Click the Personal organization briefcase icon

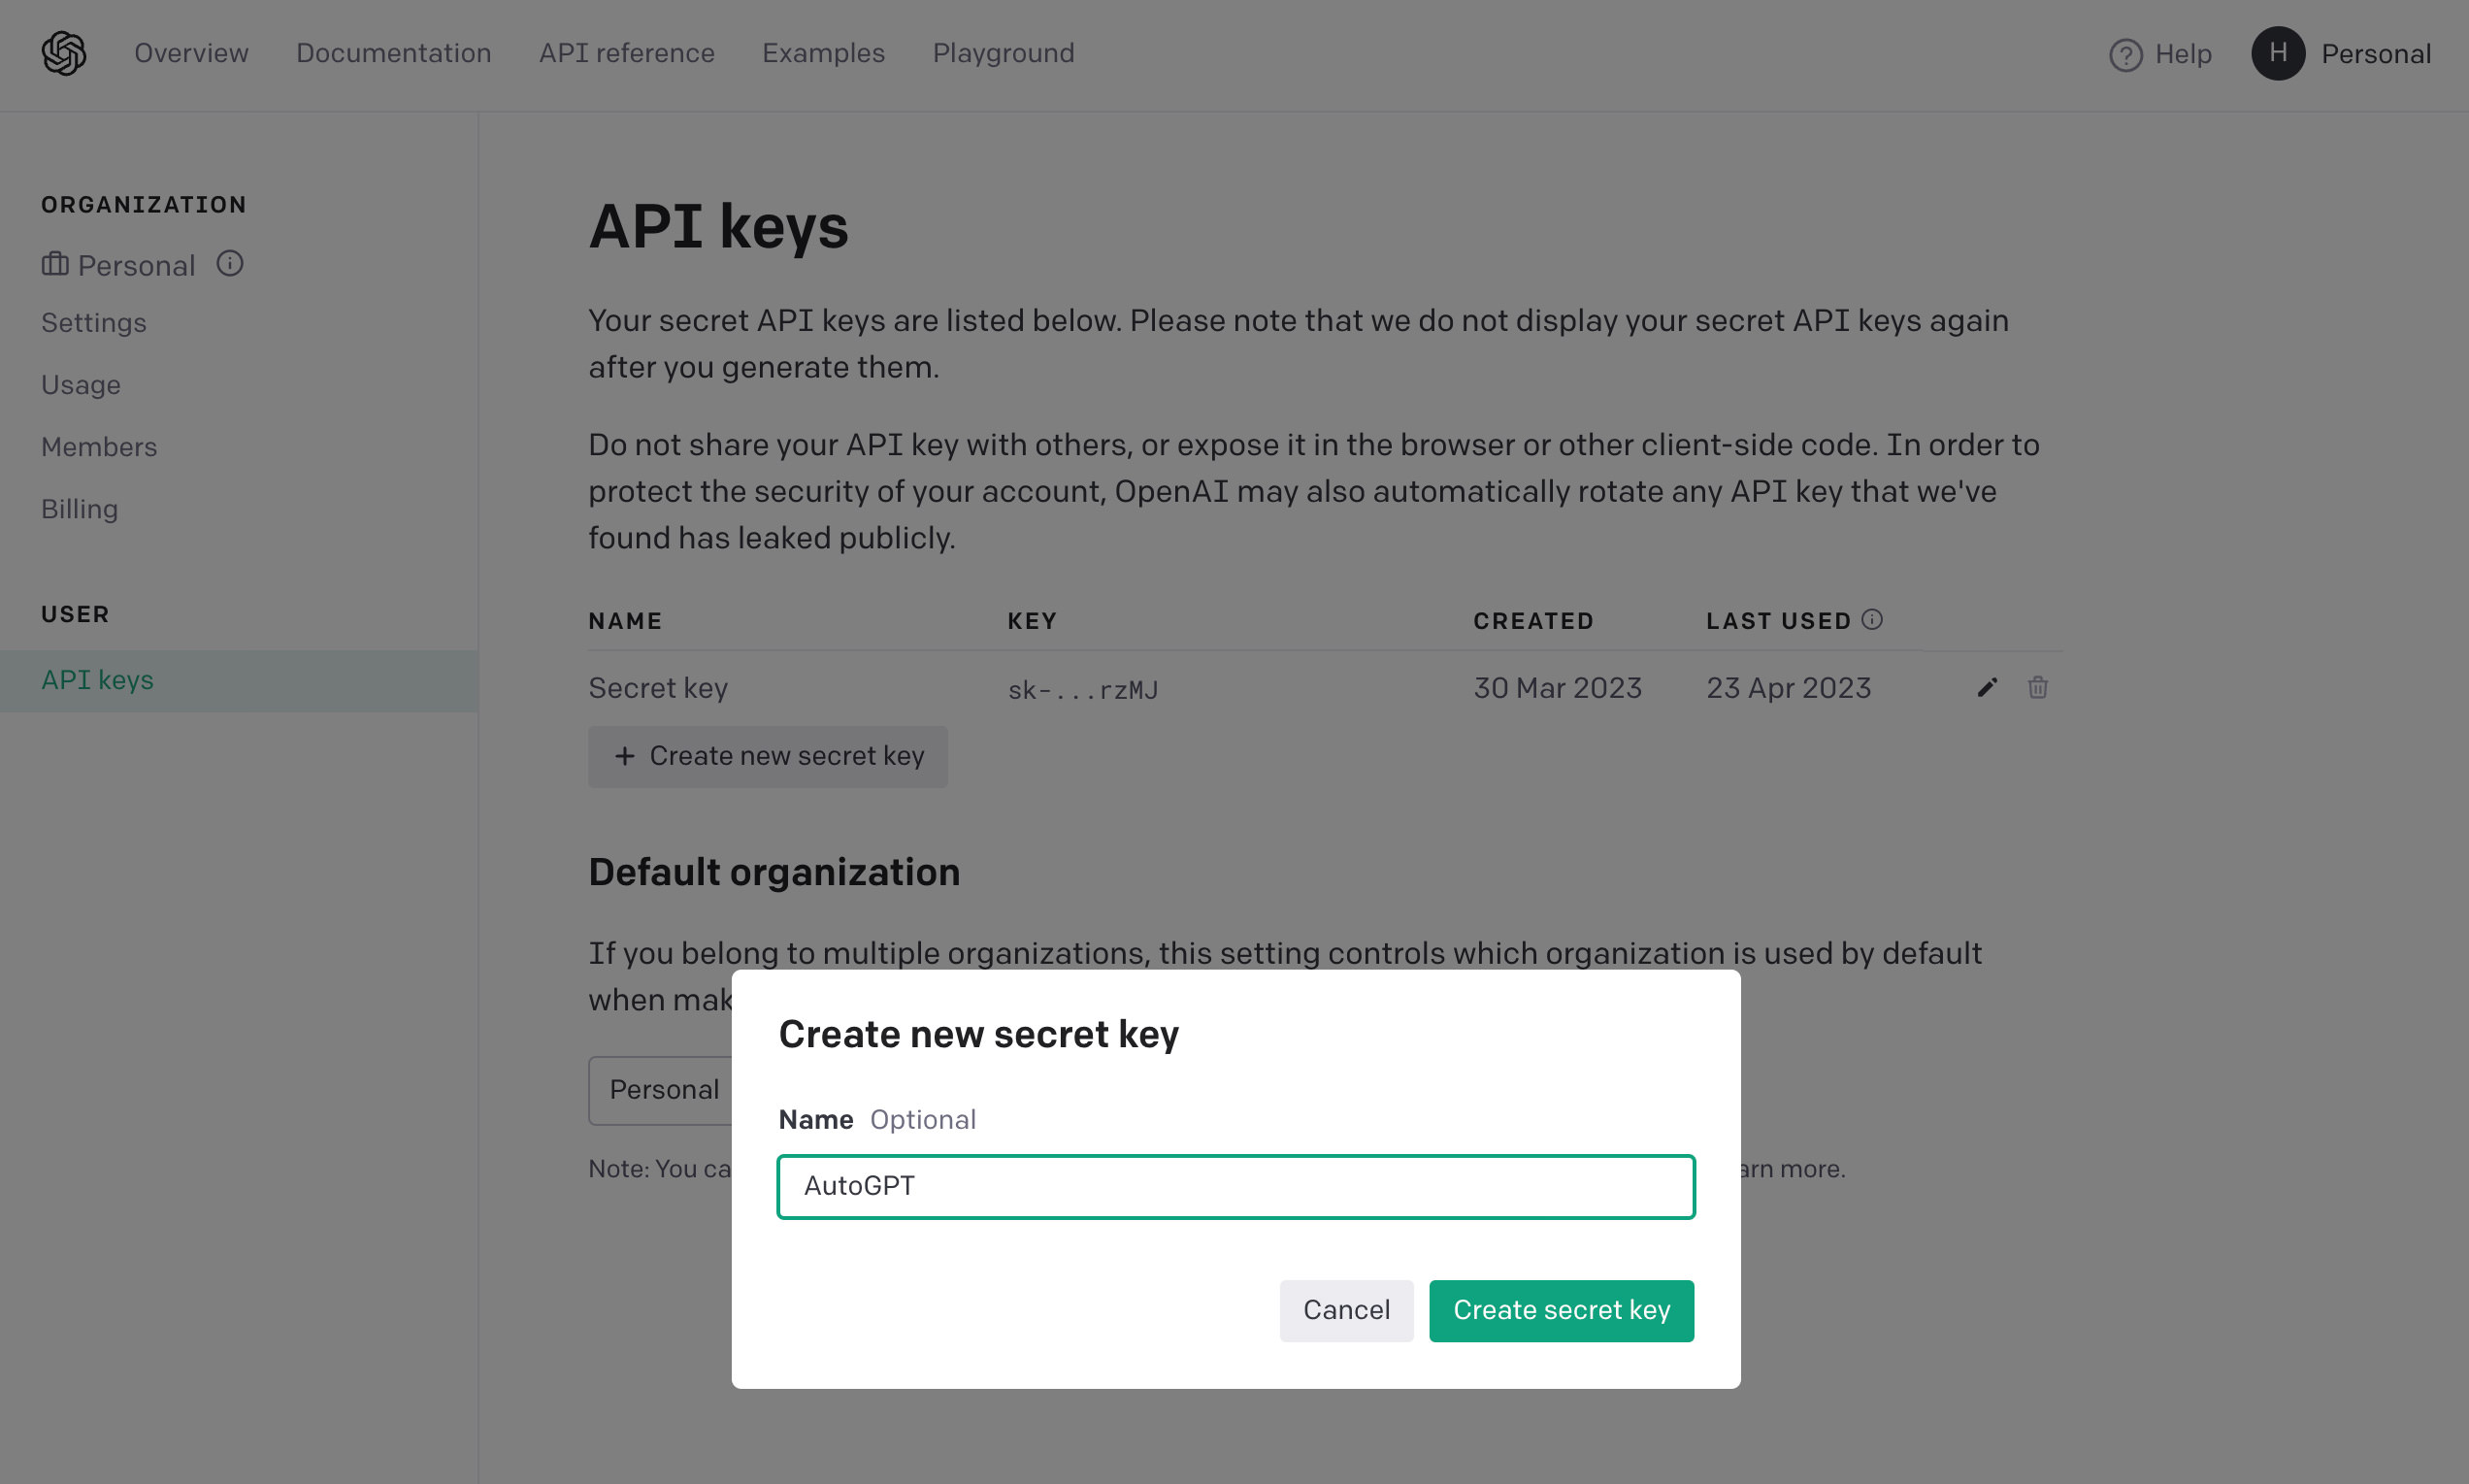click(55, 264)
